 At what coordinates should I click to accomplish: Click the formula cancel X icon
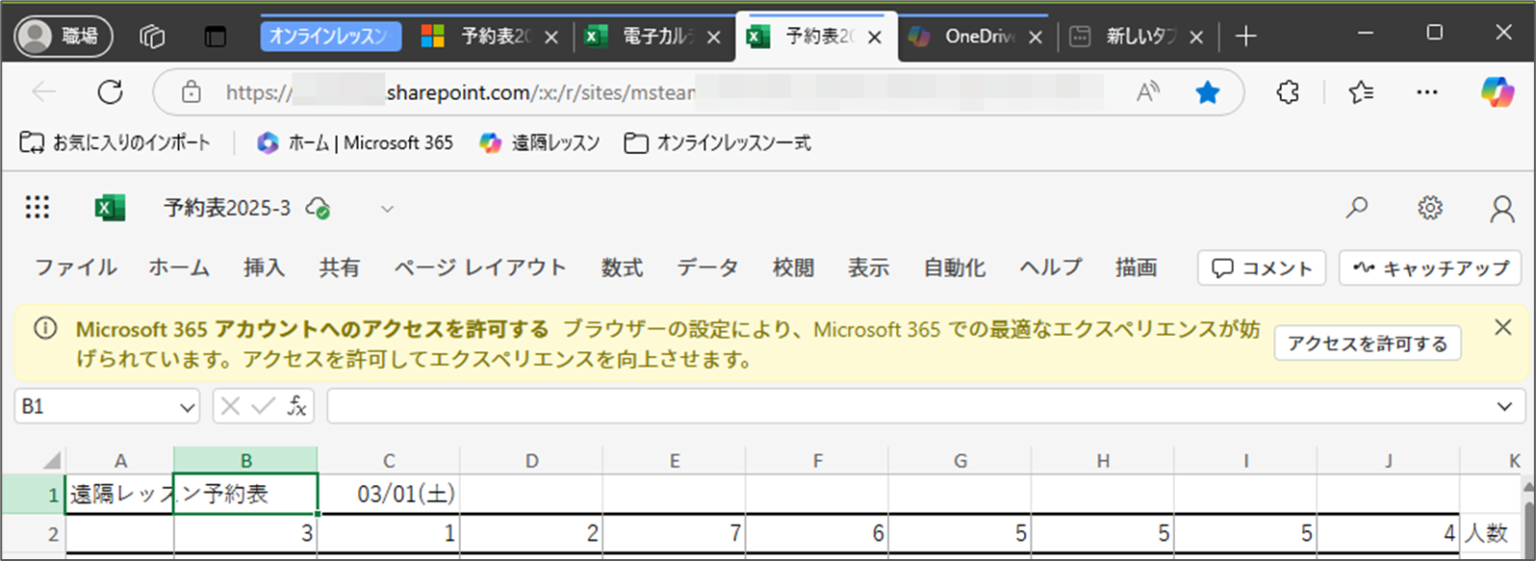(230, 406)
